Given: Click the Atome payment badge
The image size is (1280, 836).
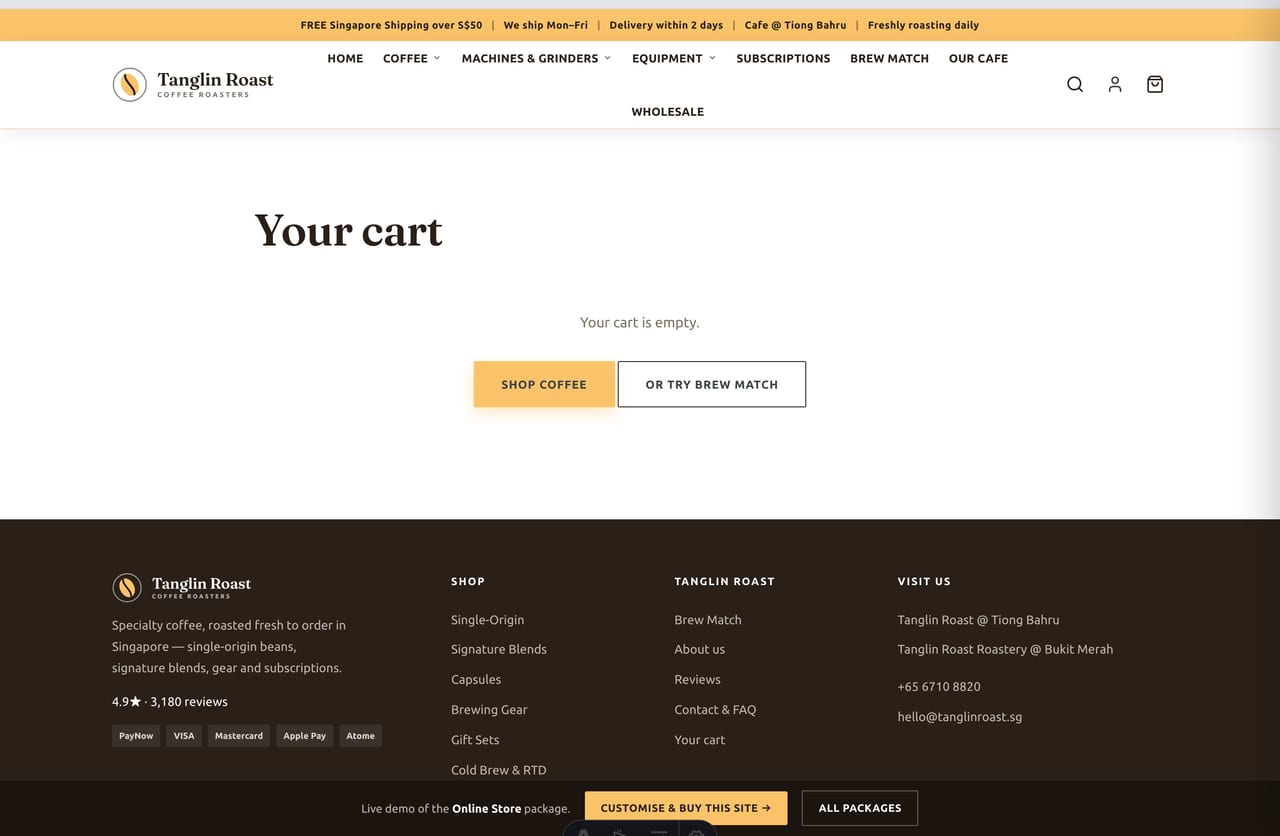Looking at the screenshot, I should coord(361,736).
